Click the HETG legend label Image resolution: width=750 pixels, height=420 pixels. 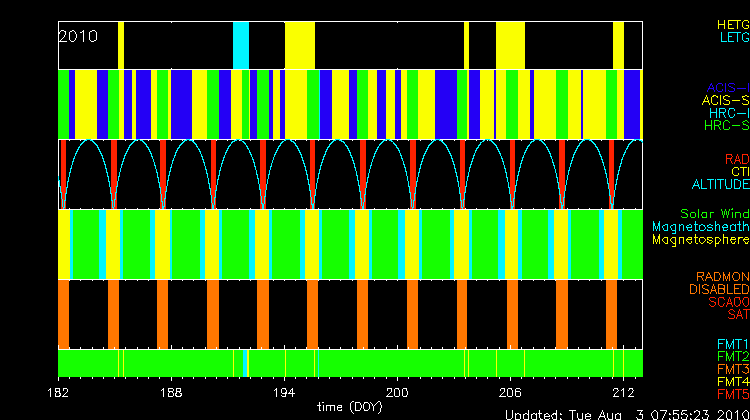(732, 23)
